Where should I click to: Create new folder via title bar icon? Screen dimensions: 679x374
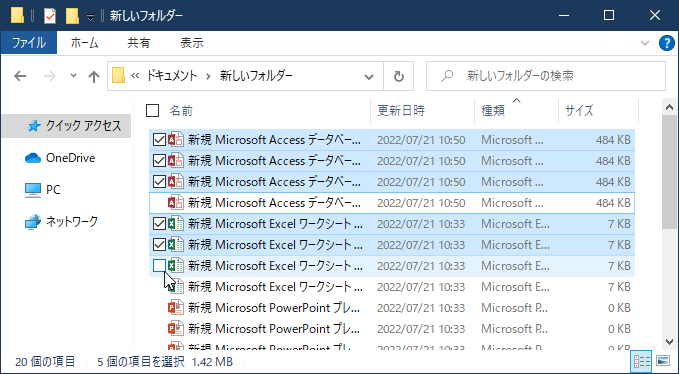click(x=72, y=16)
